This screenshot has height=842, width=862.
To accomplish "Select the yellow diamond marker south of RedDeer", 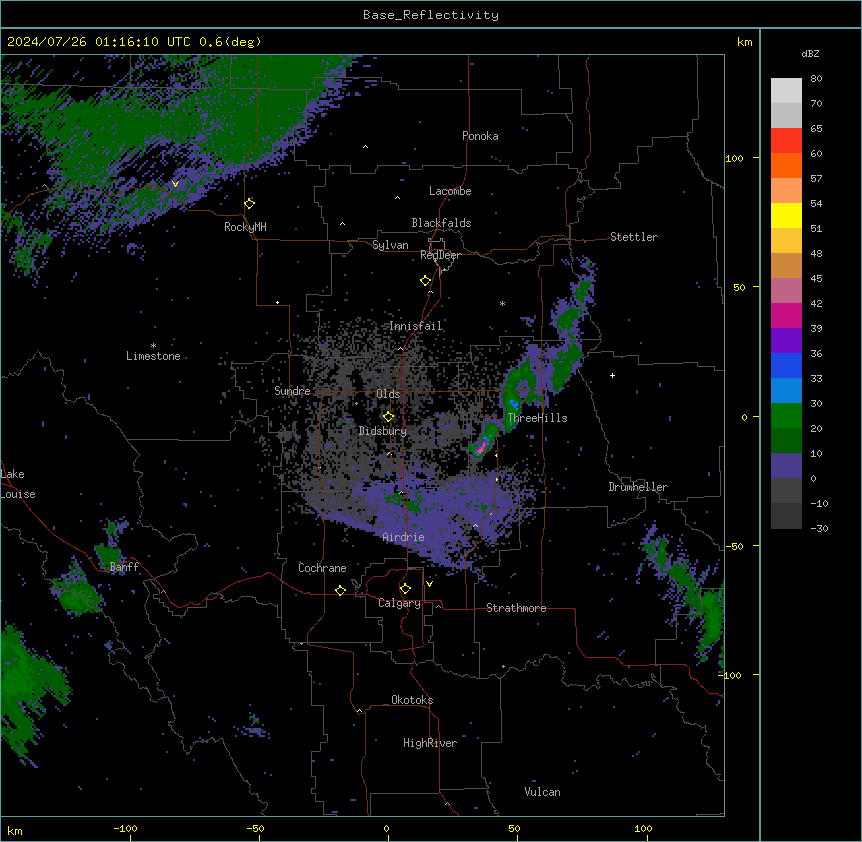I will click(x=426, y=281).
